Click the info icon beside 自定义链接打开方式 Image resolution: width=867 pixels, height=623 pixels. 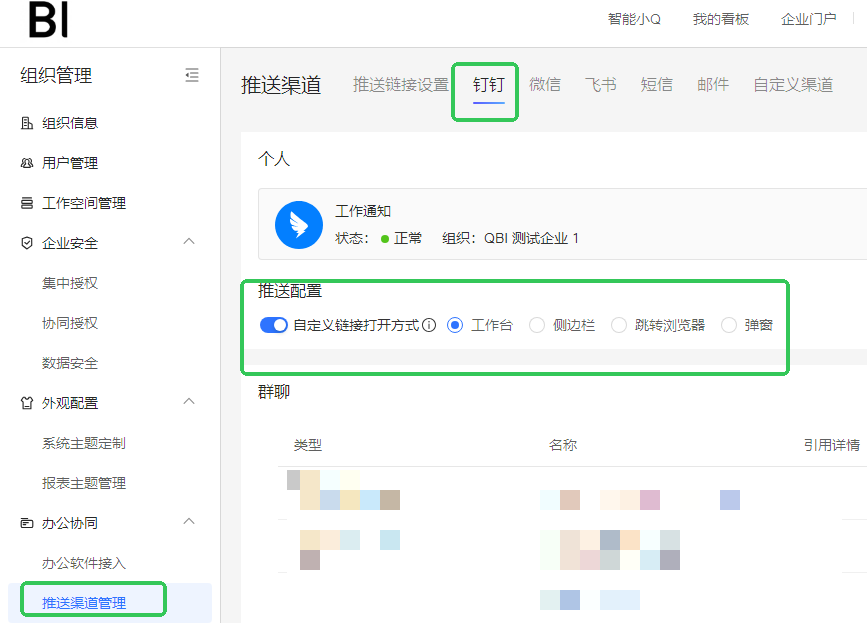[429, 325]
